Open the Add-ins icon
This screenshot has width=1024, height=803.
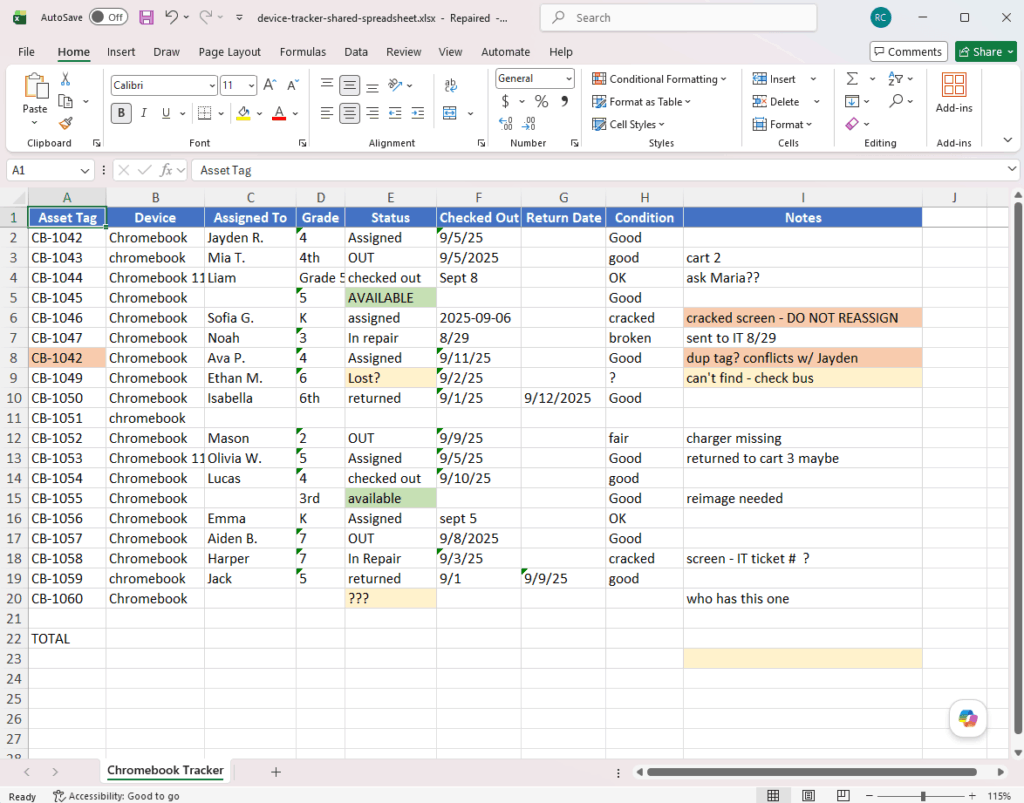click(x=954, y=86)
